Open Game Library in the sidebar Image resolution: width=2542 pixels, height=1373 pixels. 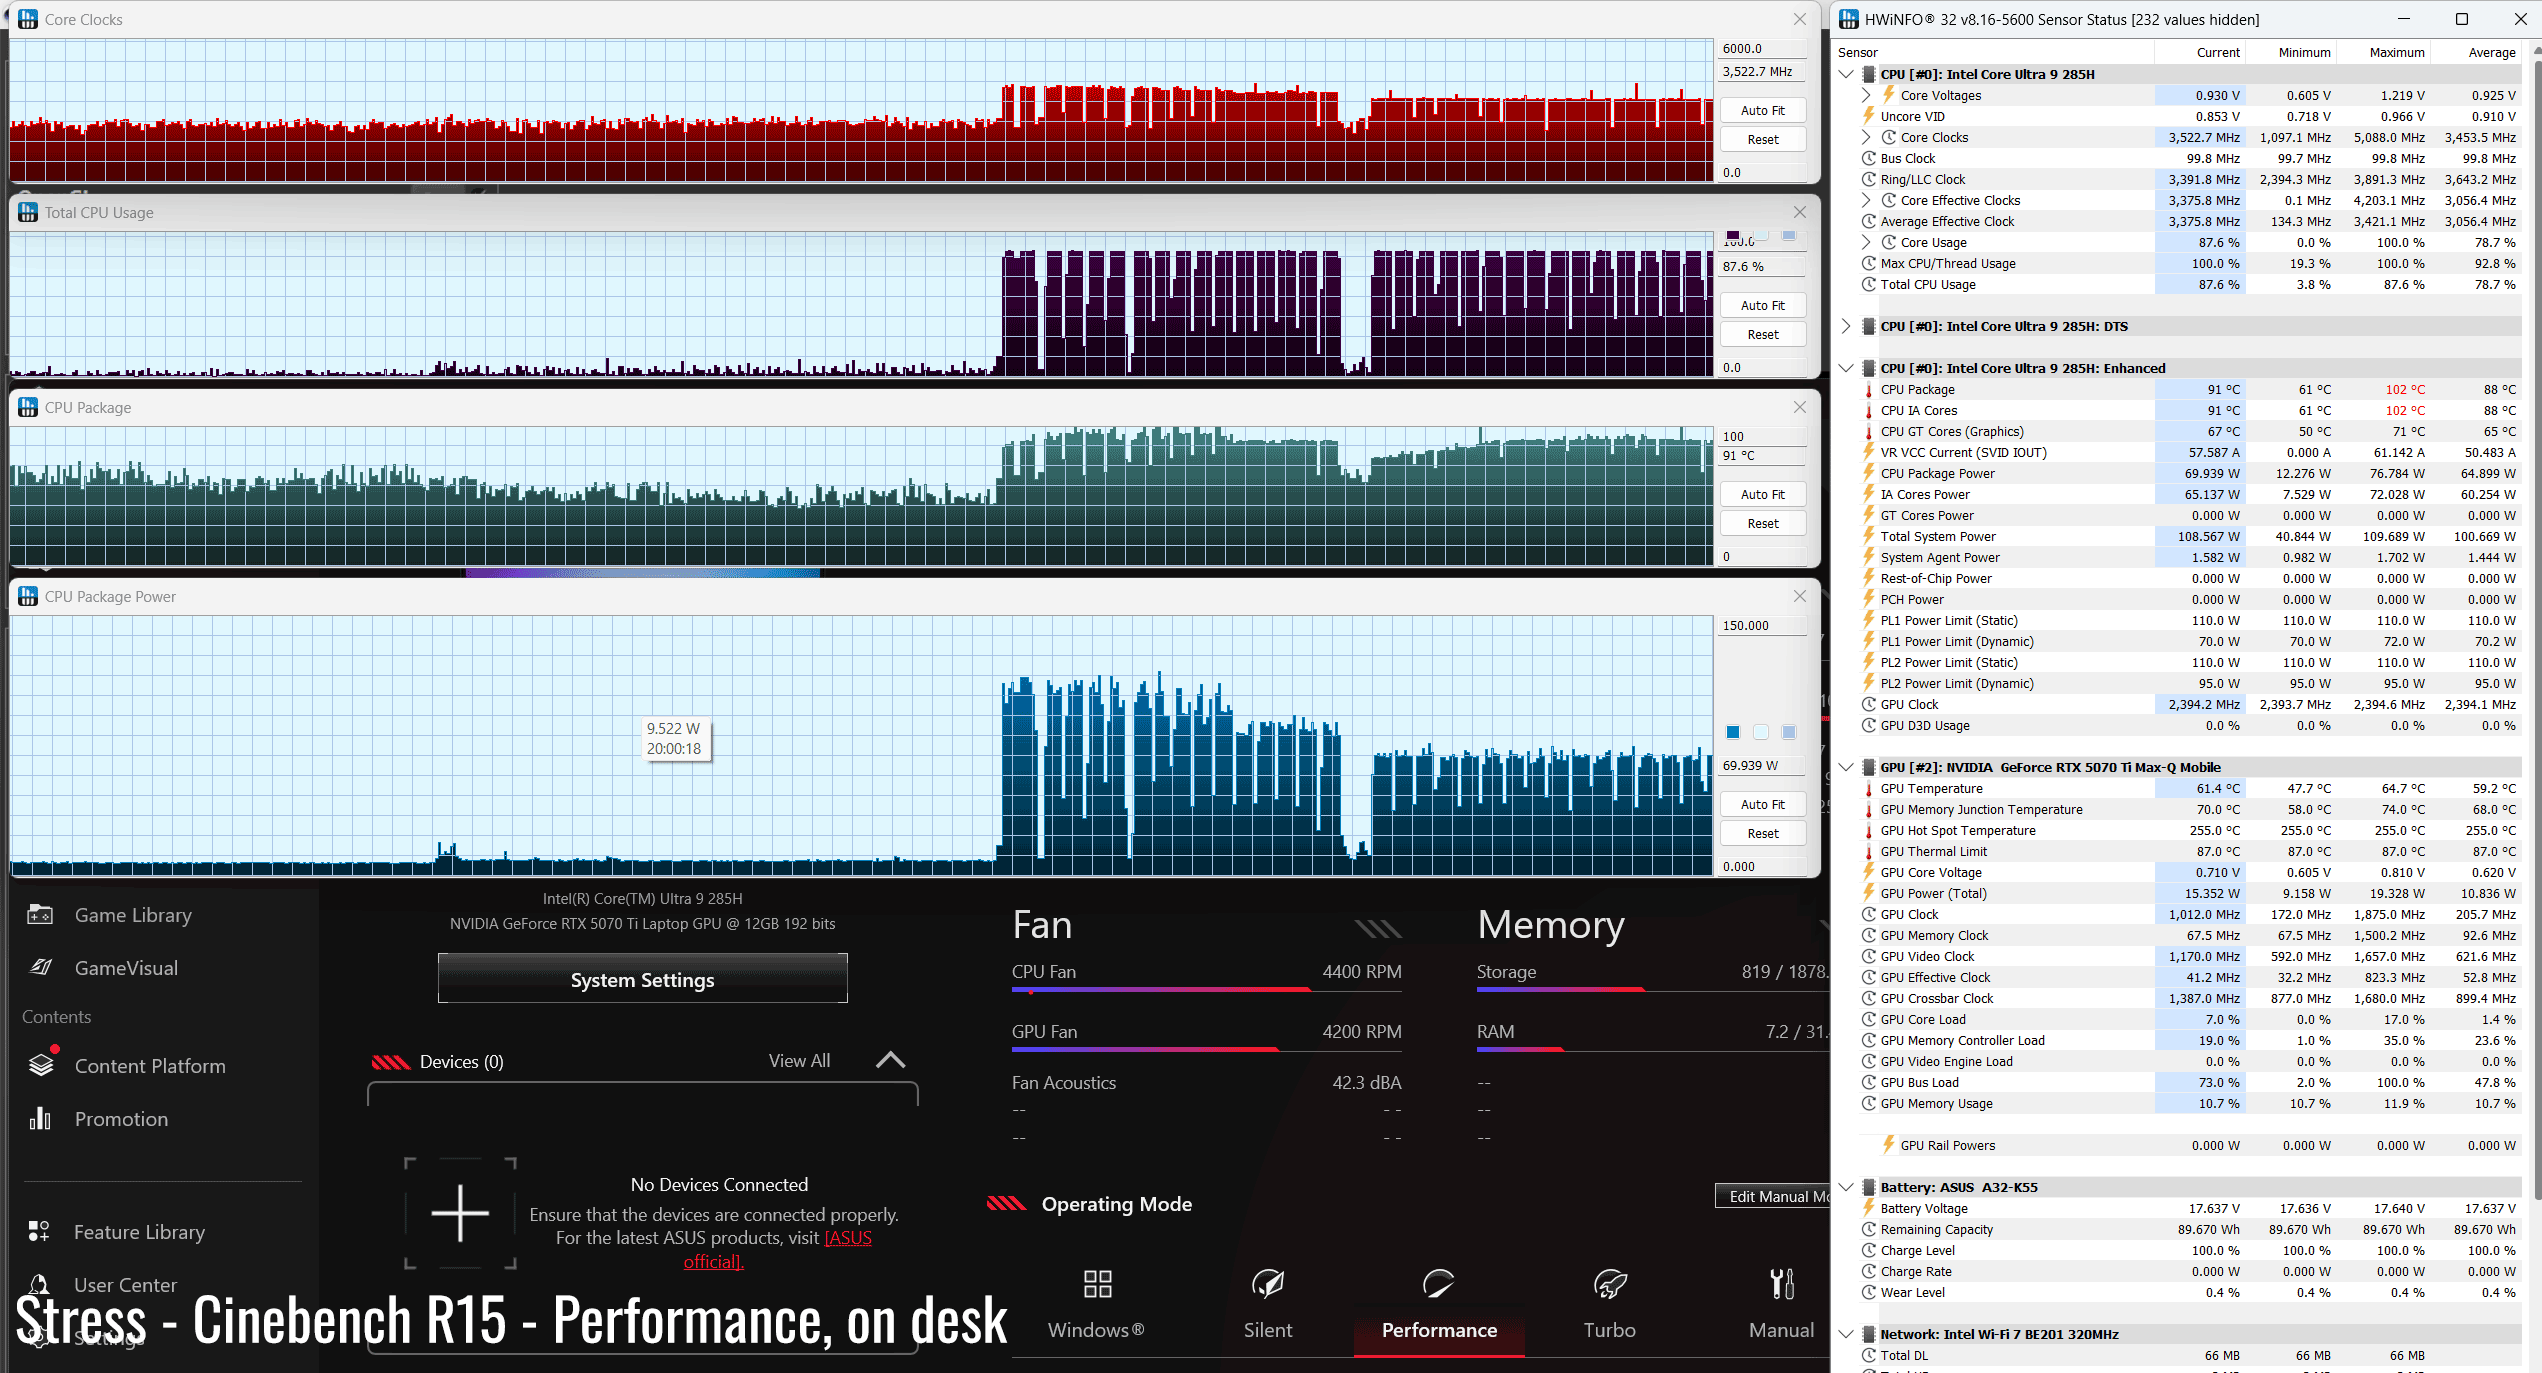coord(133,915)
